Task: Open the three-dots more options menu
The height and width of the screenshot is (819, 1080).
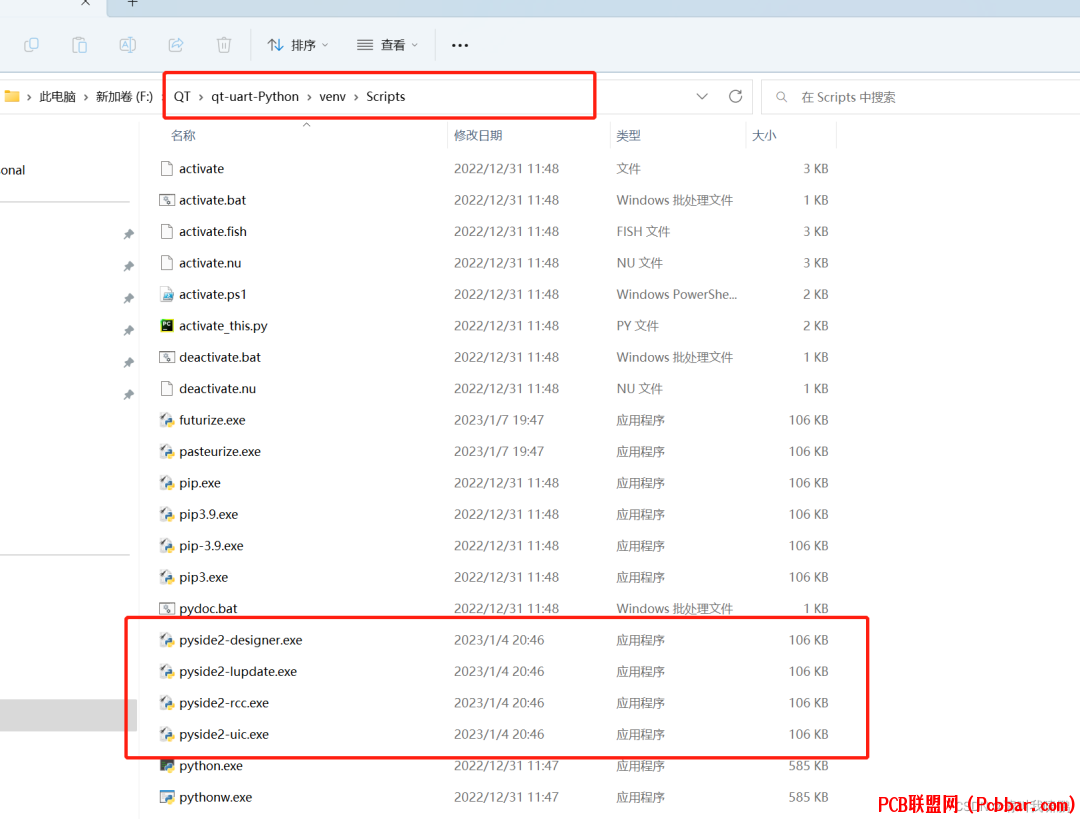Action: 459,45
